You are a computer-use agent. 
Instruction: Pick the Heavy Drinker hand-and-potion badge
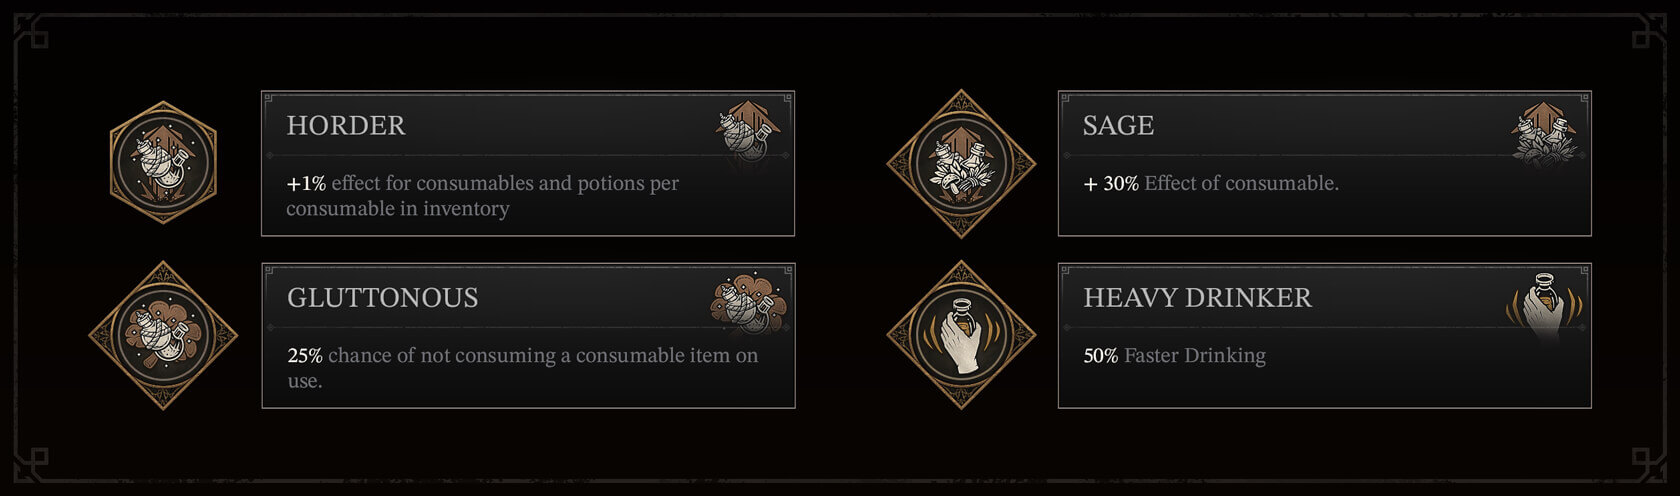[x=961, y=335]
